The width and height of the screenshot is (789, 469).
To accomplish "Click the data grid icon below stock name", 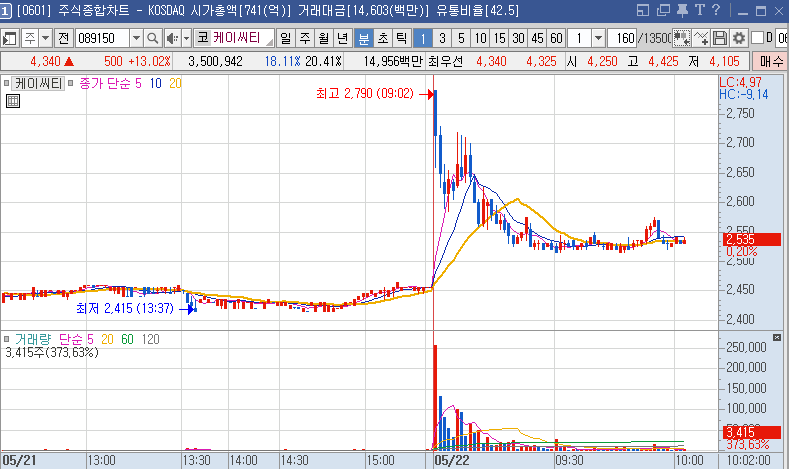I will pos(12,101).
